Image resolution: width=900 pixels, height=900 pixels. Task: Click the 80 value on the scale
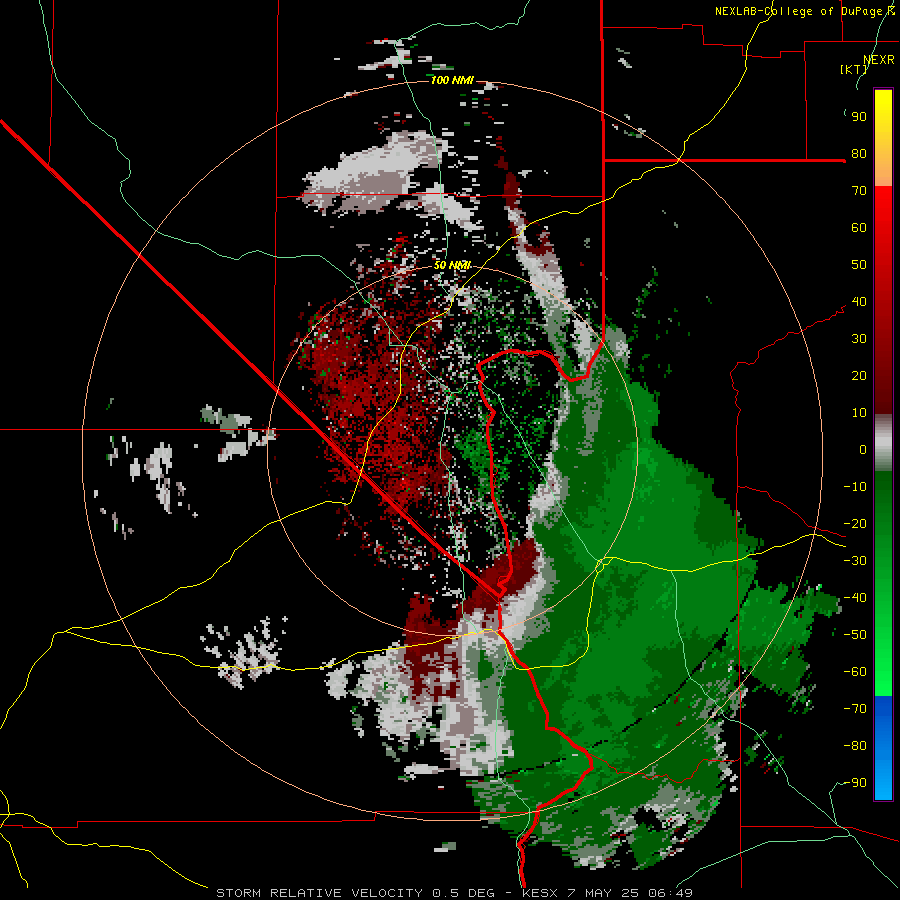859,154
